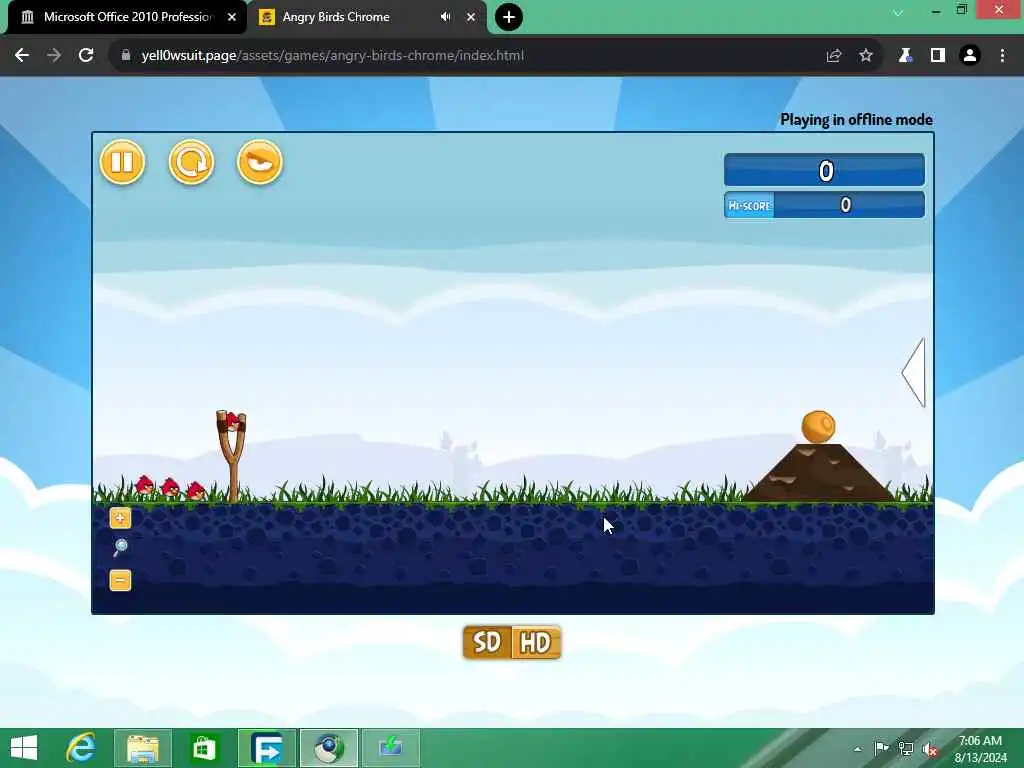Click the red bird on the slingshot
The width and height of the screenshot is (1024, 768).
pyautogui.click(x=232, y=422)
